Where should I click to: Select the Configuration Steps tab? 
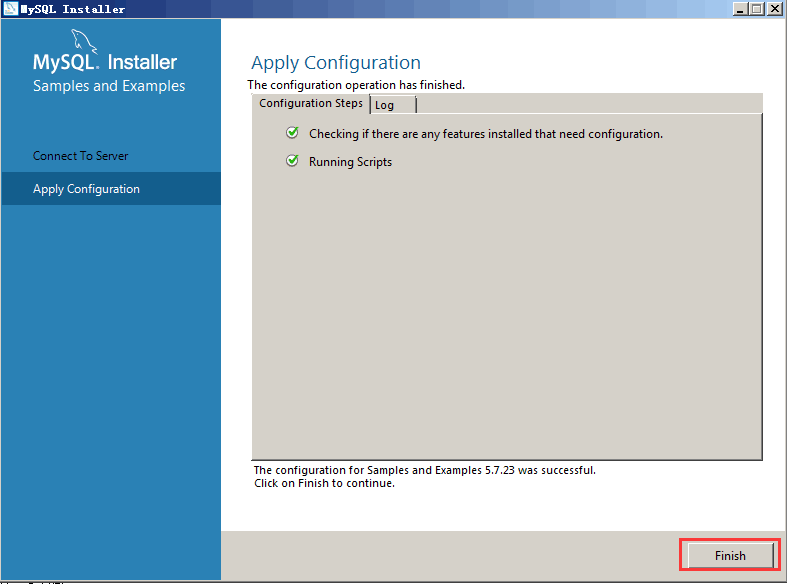[310, 103]
